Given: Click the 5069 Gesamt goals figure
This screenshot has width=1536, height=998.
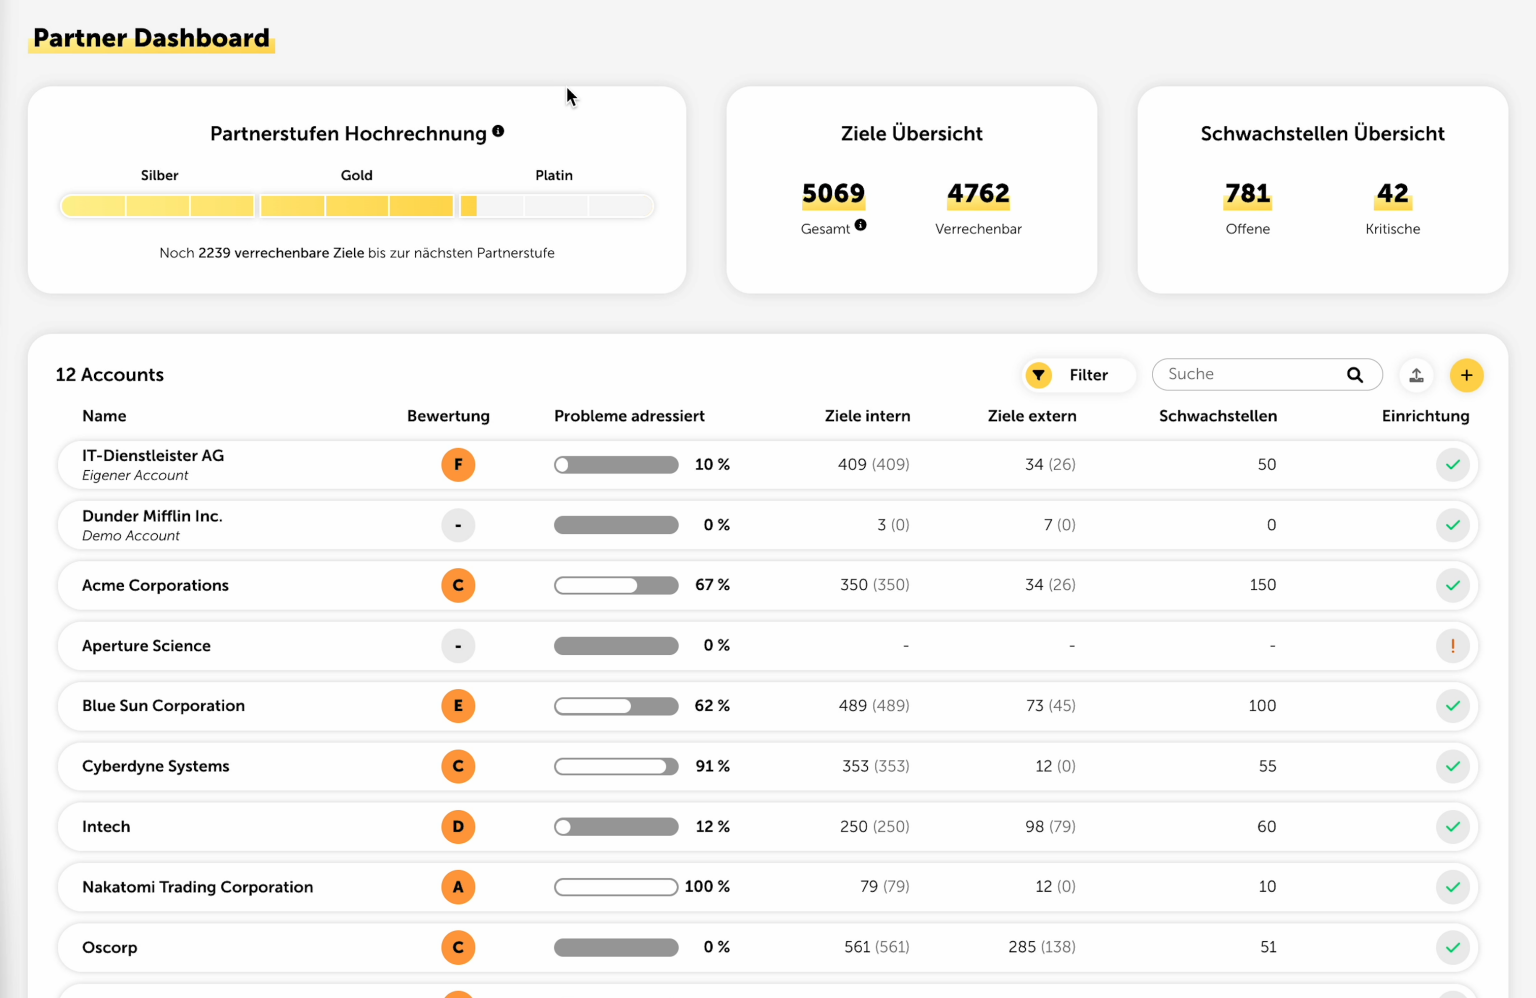Looking at the screenshot, I should (833, 194).
